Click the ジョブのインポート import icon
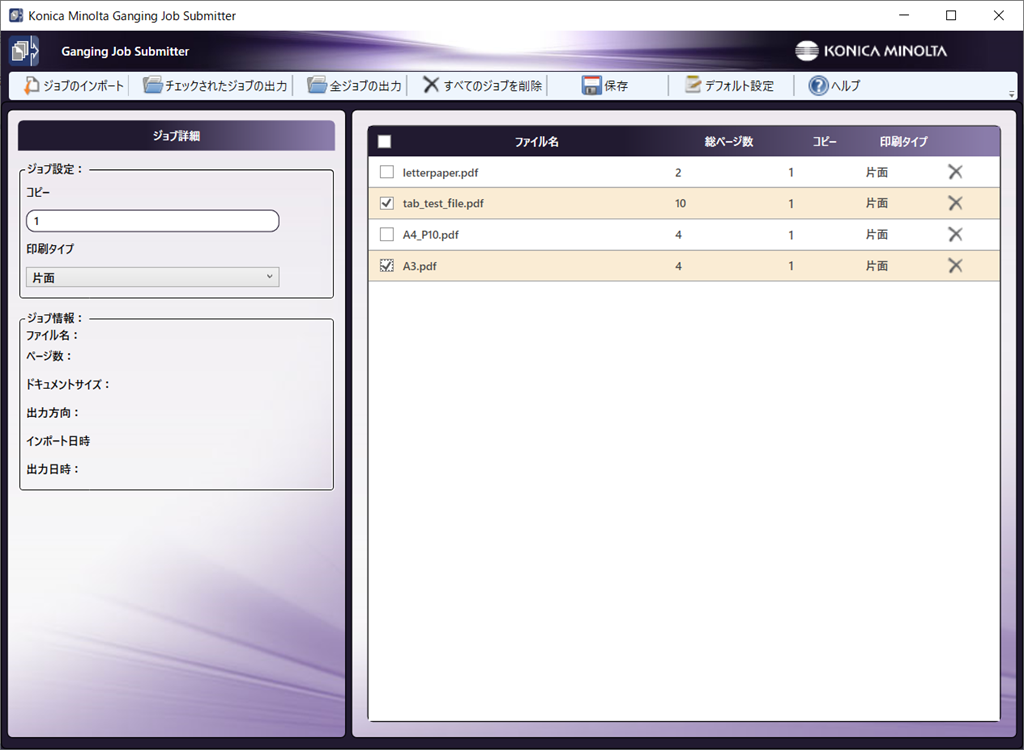 coord(31,86)
